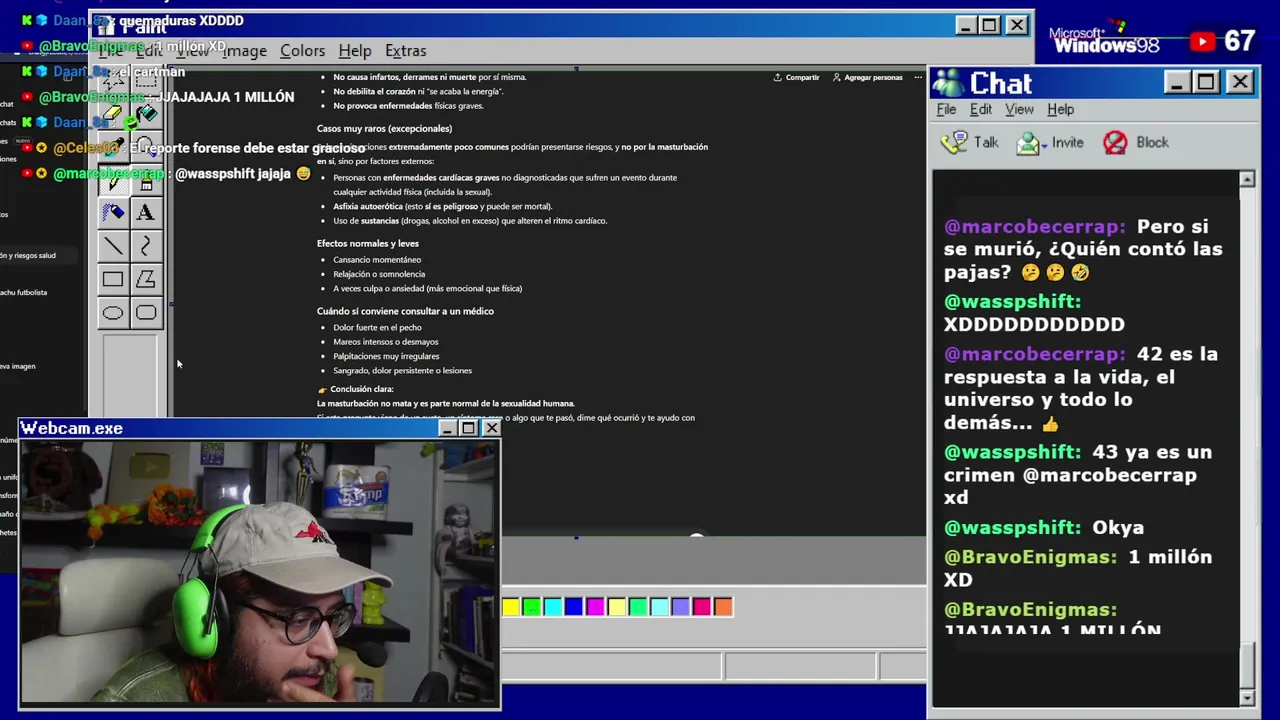
Task: Click the Invite icon in Chat toolbar
Action: point(1028,143)
